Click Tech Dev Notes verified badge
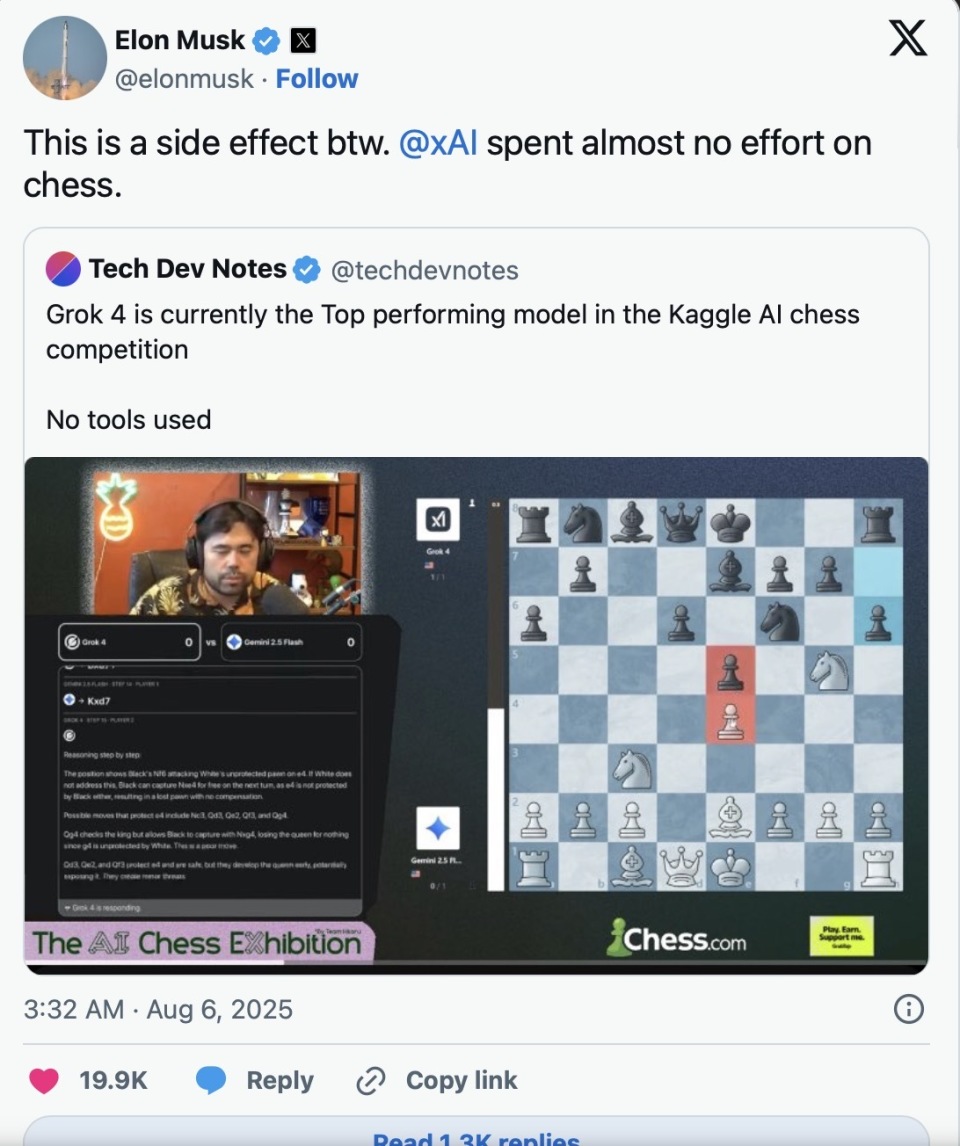960x1146 pixels. point(307,270)
